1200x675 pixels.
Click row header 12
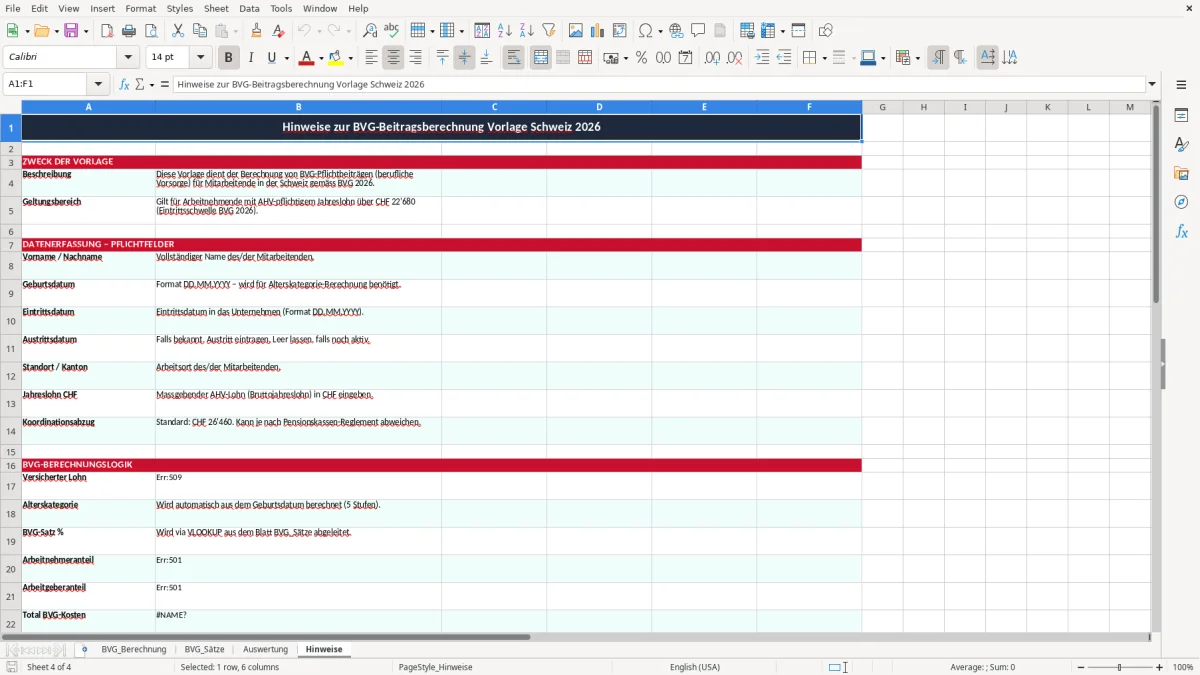click(x=11, y=376)
